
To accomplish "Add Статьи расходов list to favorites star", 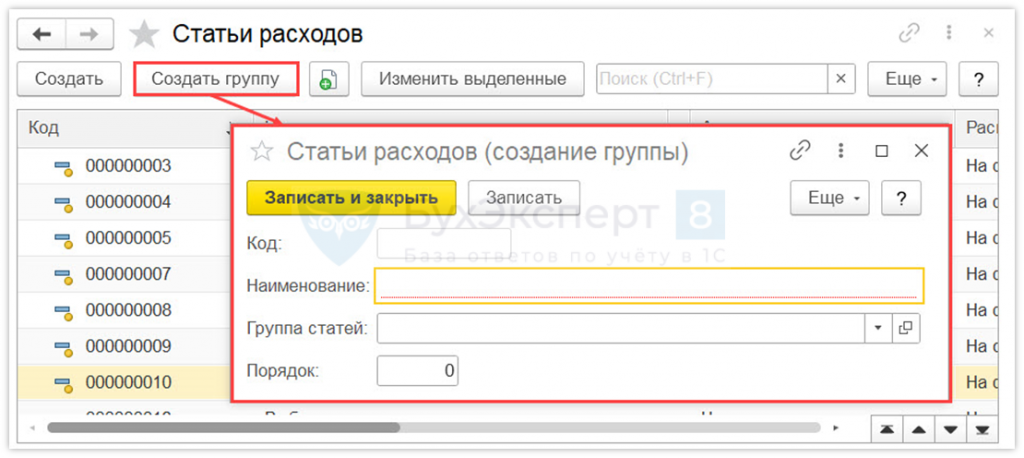I will click(x=144, y=34).
